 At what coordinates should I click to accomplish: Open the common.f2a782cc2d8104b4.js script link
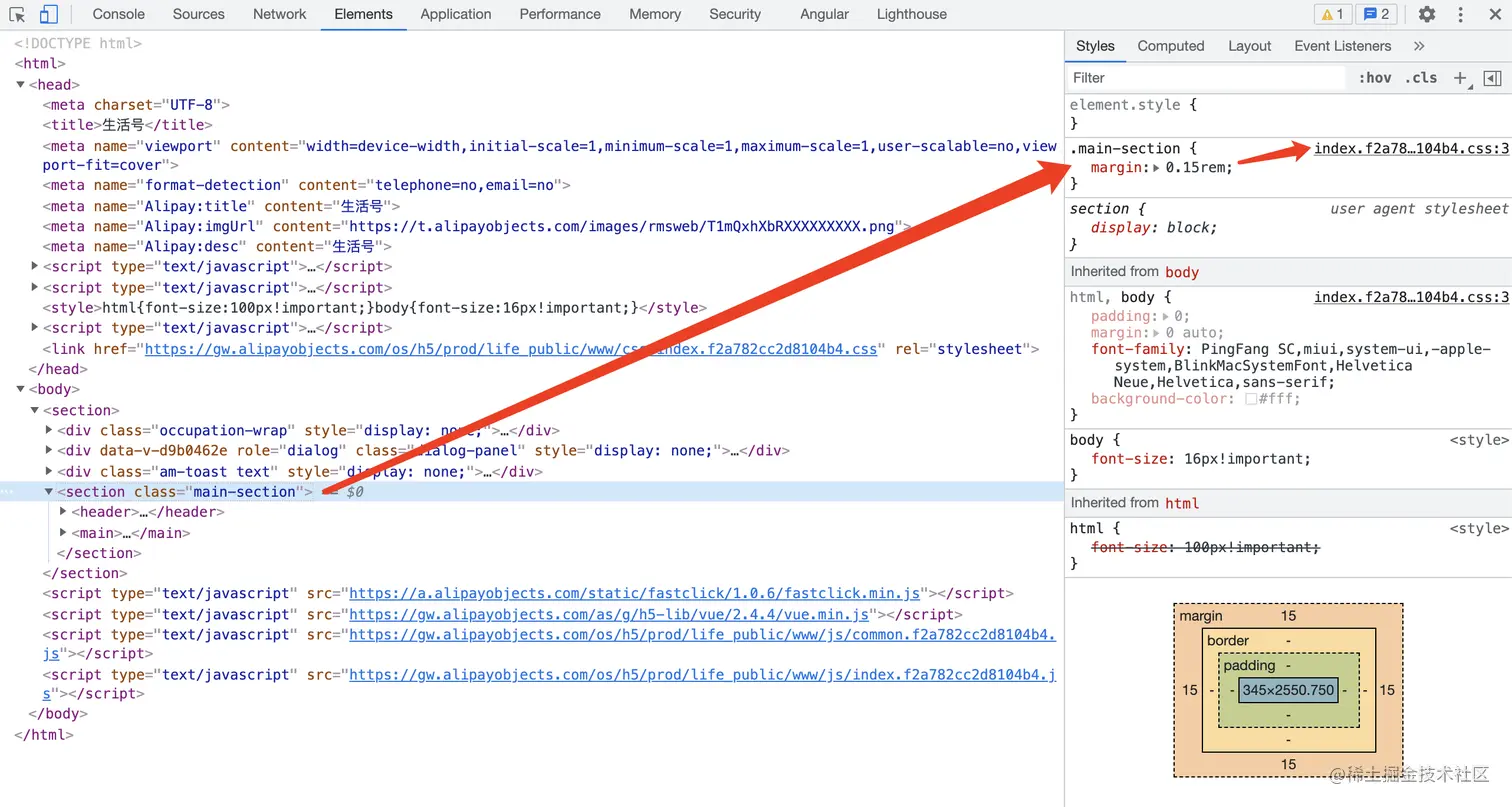(x=702, y=635)
